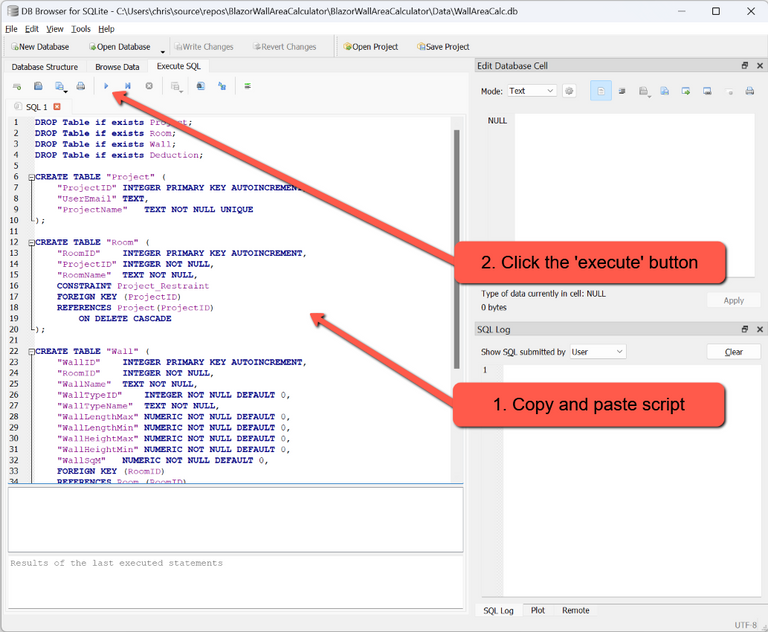Click line "ON DELETE CASCADE" in editor
The image size is (768, 632).
[125, 318]
